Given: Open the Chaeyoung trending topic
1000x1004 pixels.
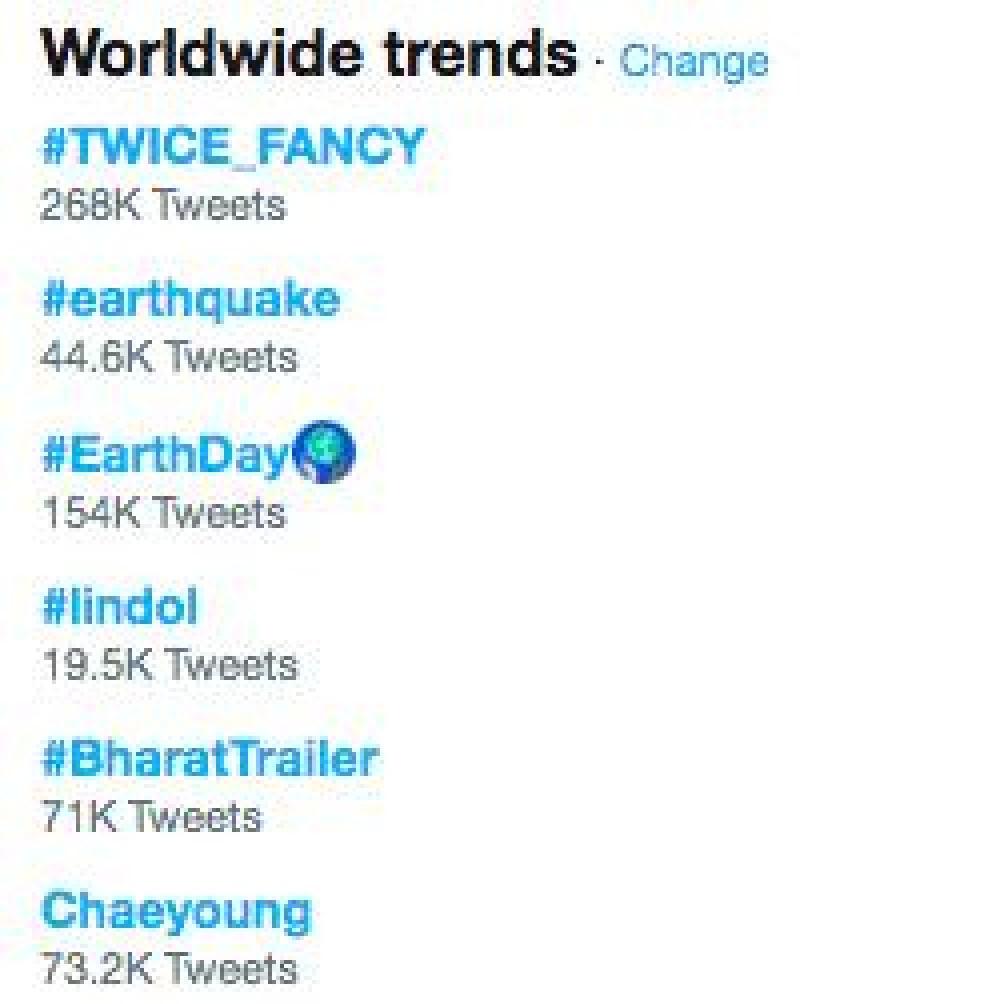Looking at the screenshot, I should (x=176, y=911).
